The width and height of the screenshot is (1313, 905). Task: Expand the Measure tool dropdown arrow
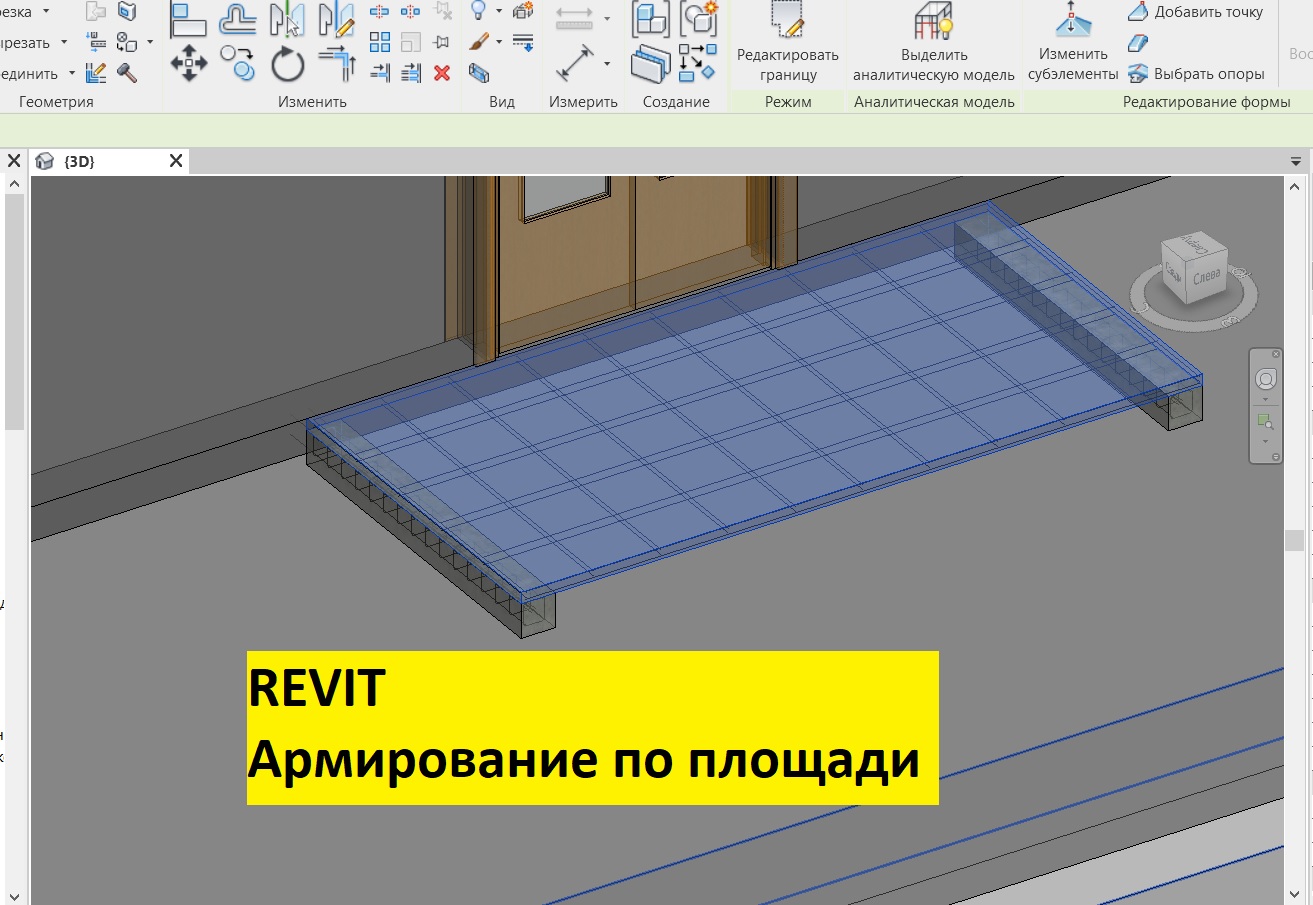coord(607,19)
